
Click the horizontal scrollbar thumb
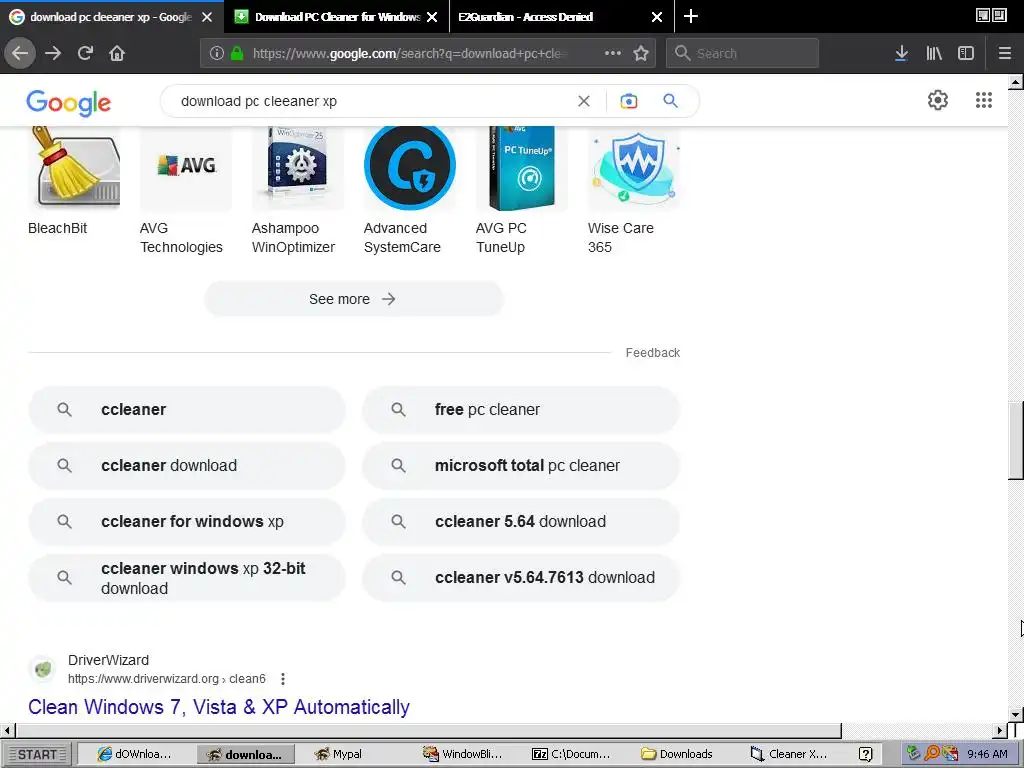coord(428,730)
